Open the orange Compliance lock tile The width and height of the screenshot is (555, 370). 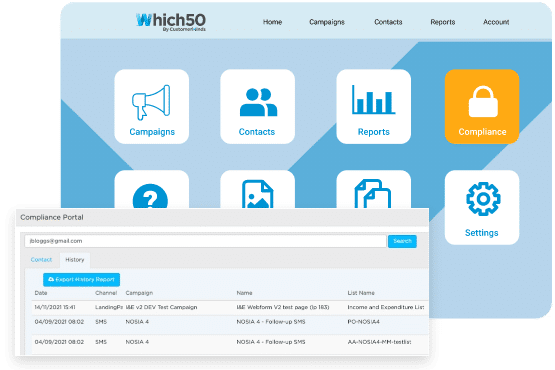482,107
